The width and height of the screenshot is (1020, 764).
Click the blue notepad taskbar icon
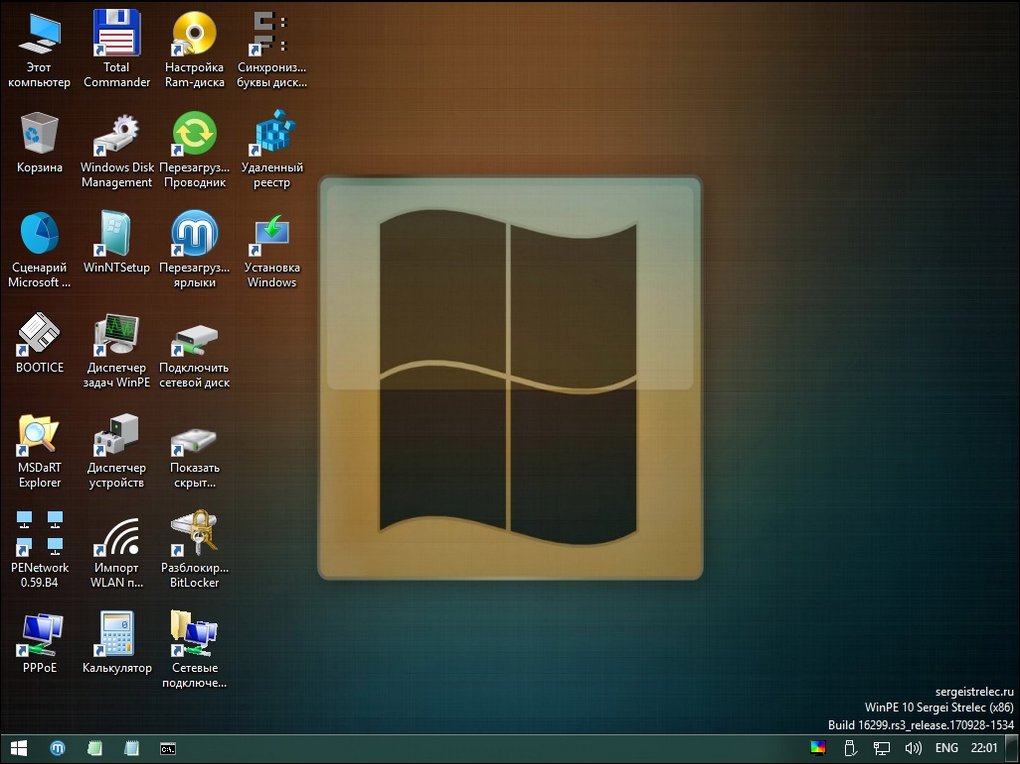[x=131, y=748]
